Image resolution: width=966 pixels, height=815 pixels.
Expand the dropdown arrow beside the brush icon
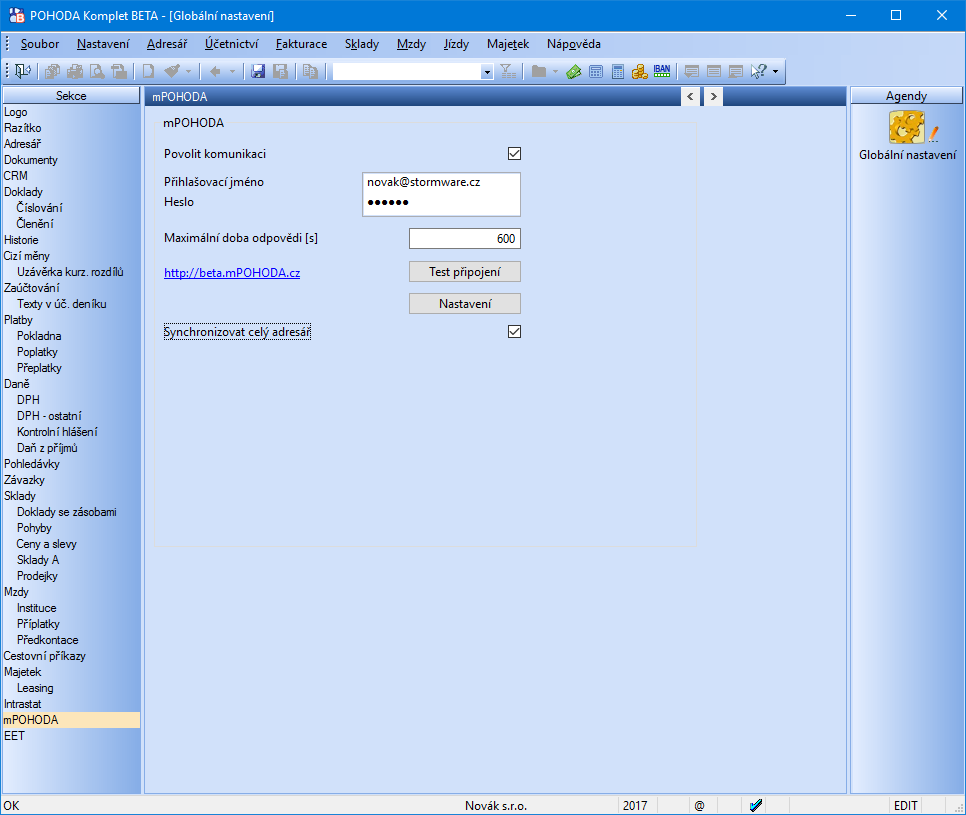189,72
